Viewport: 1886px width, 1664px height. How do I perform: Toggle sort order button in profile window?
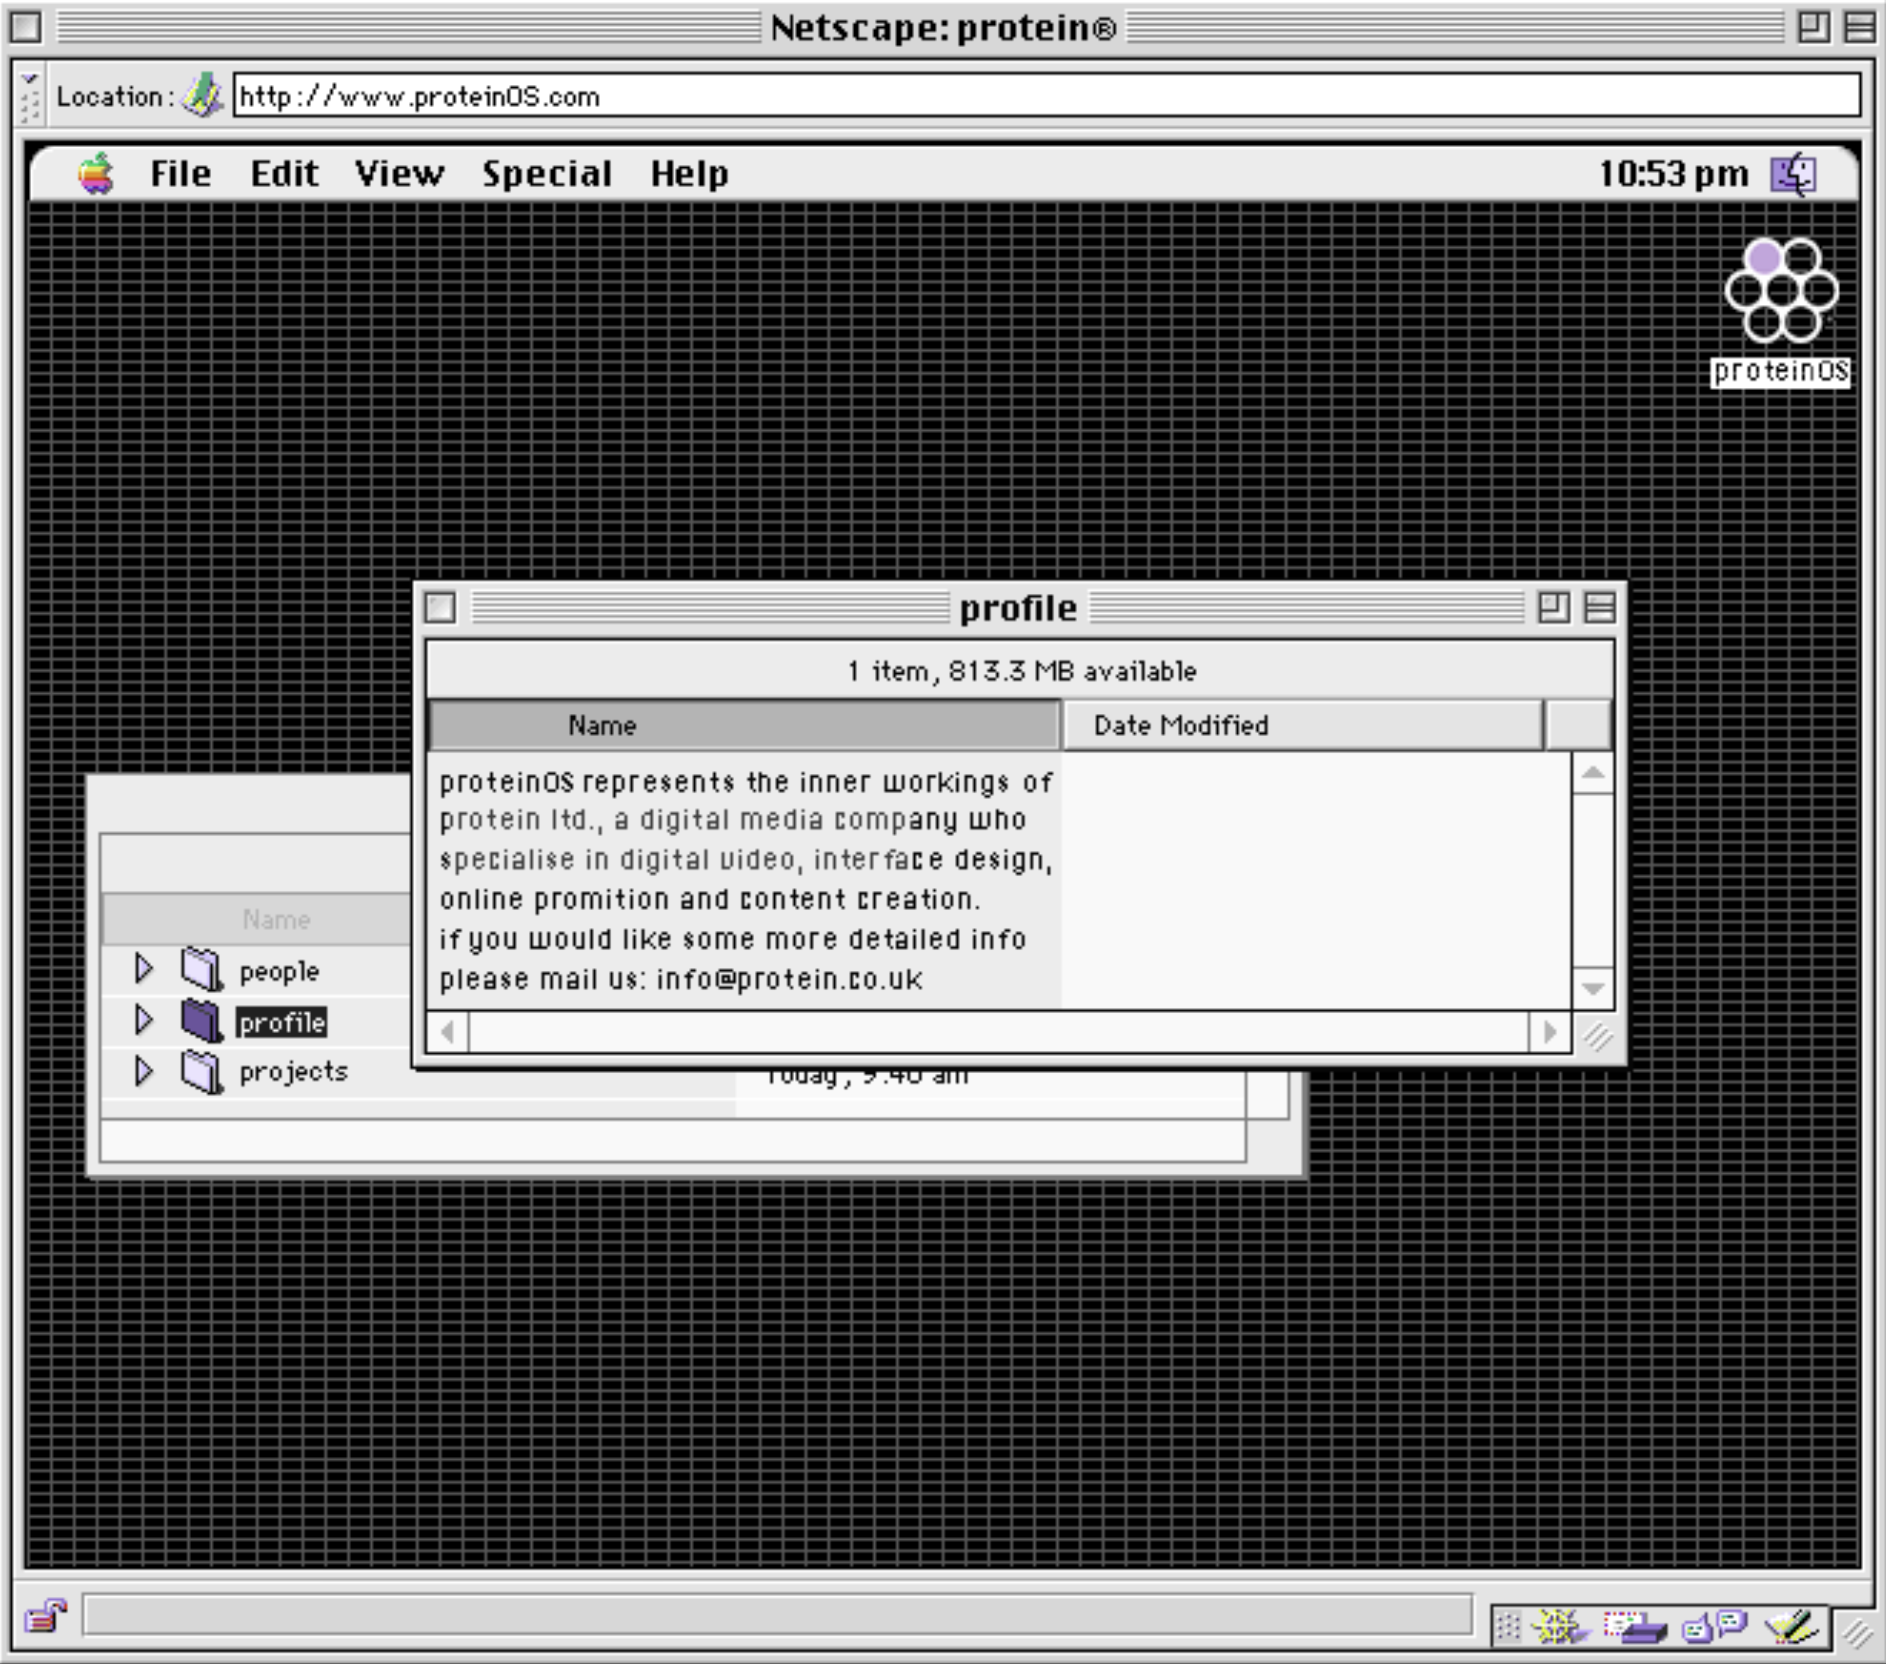[x=1578, y=725]
